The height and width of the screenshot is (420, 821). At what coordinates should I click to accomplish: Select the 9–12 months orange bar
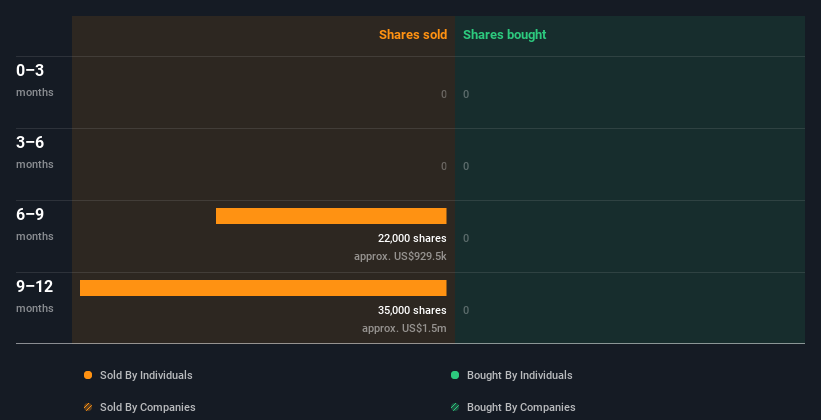click(x=263, y=288)
